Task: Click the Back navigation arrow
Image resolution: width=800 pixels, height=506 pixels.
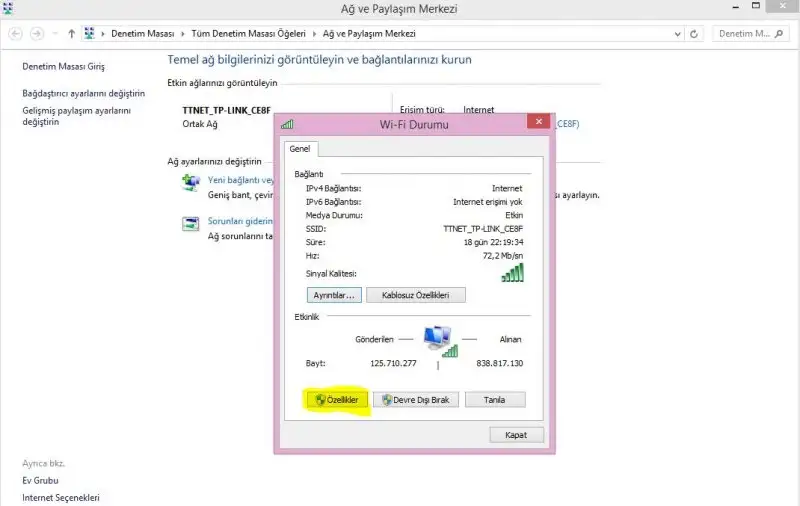Action: (15, 33)
